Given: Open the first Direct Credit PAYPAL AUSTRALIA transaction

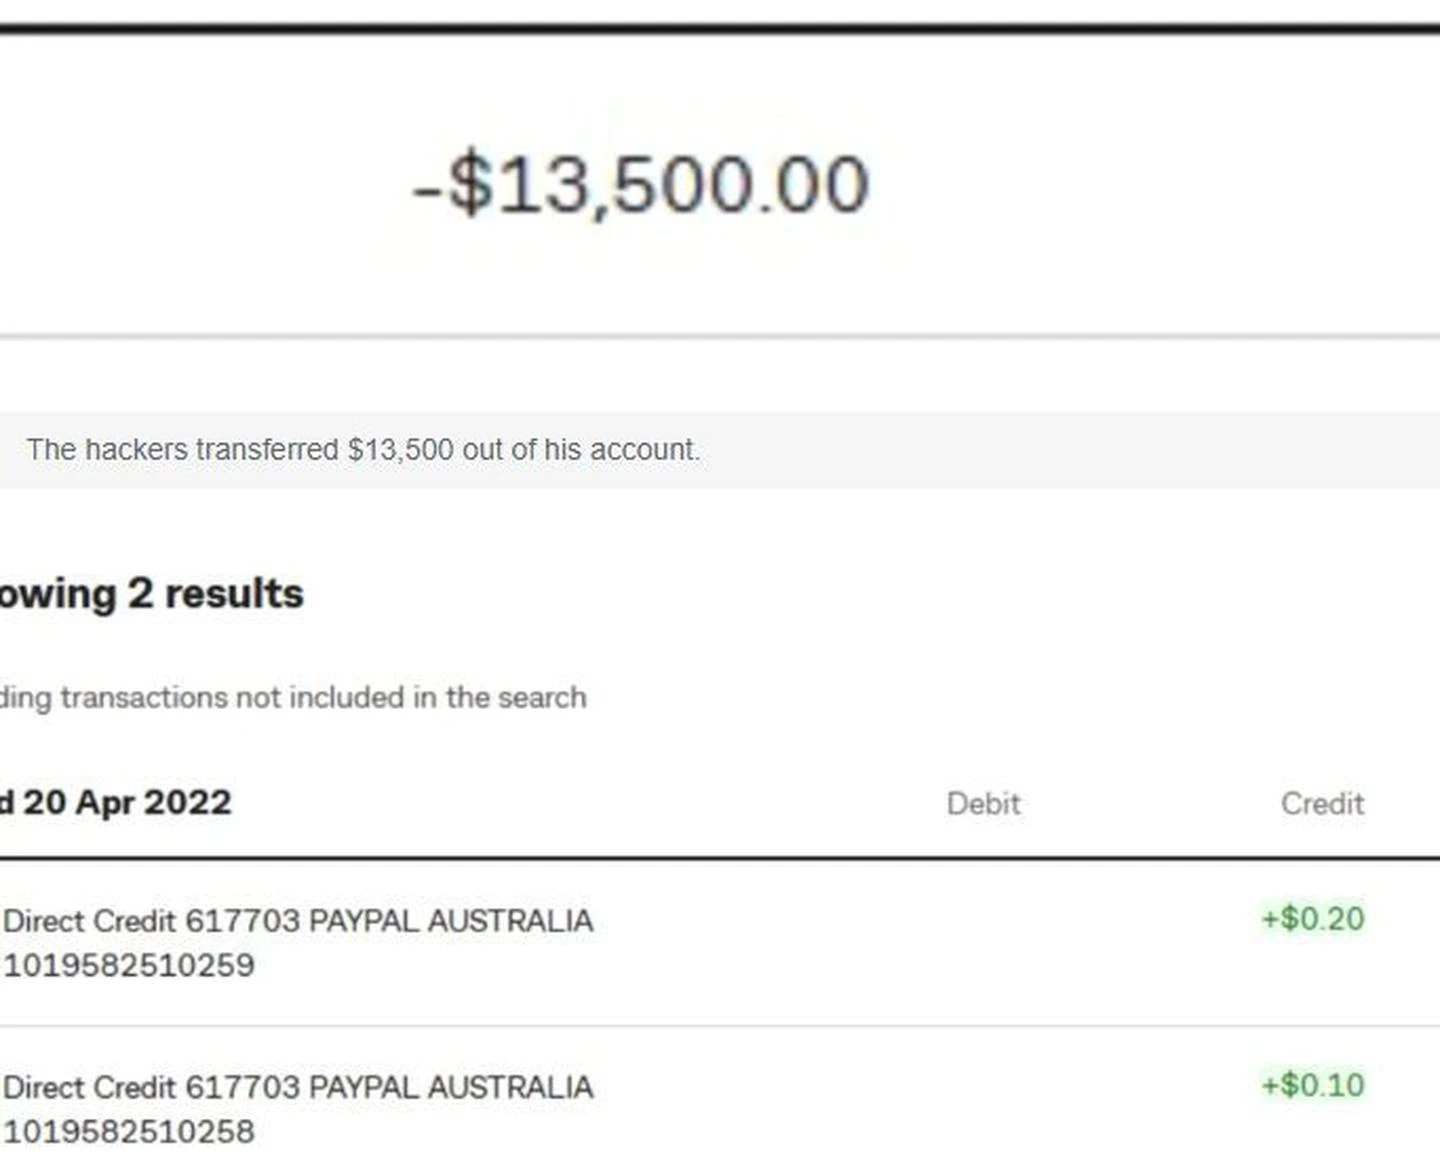Looking at the screenshot, I should click(x=298, y=921).
